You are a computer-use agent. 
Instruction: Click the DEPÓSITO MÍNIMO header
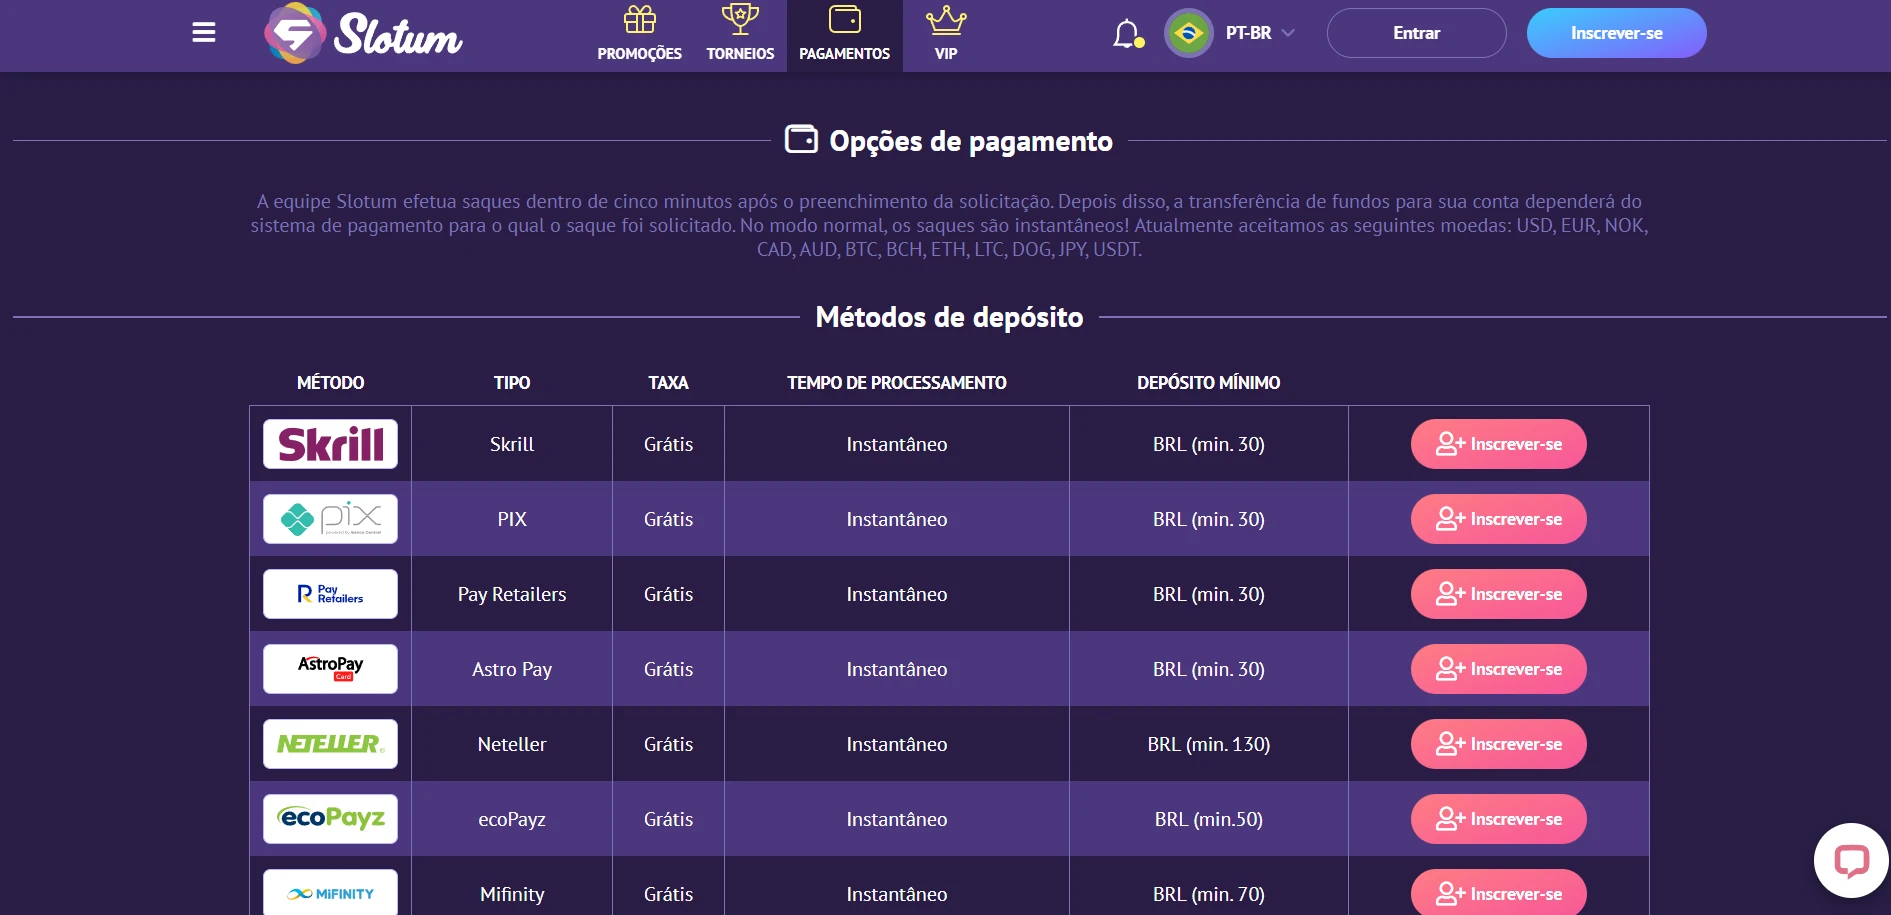pos(1208,383)
